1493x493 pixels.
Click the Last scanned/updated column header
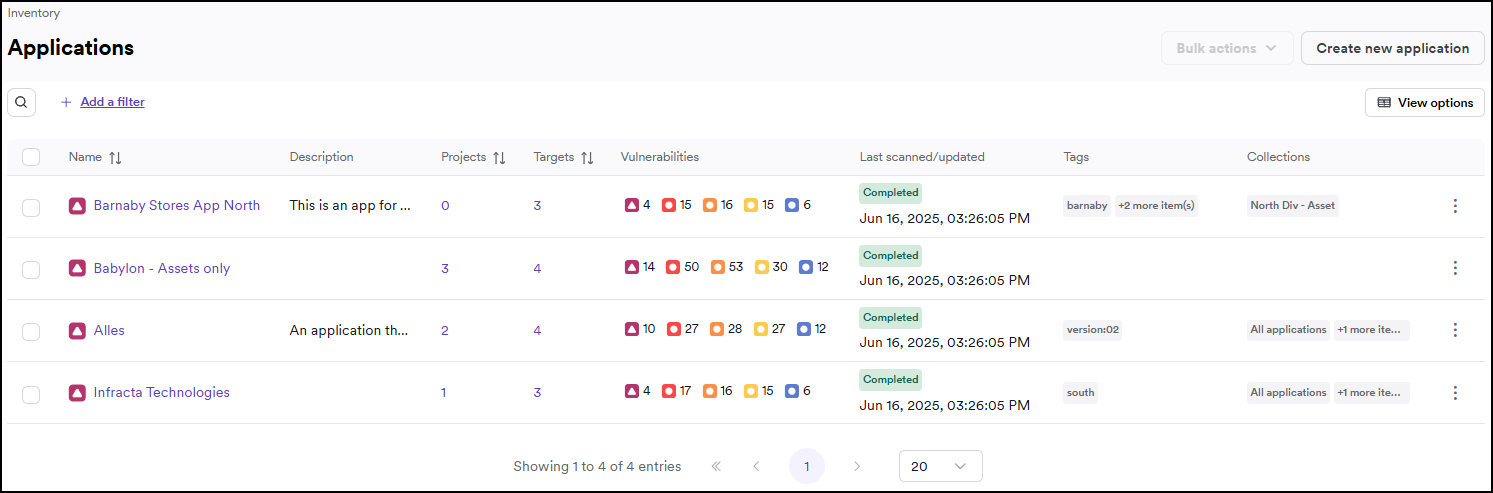(x=922, y=157)
